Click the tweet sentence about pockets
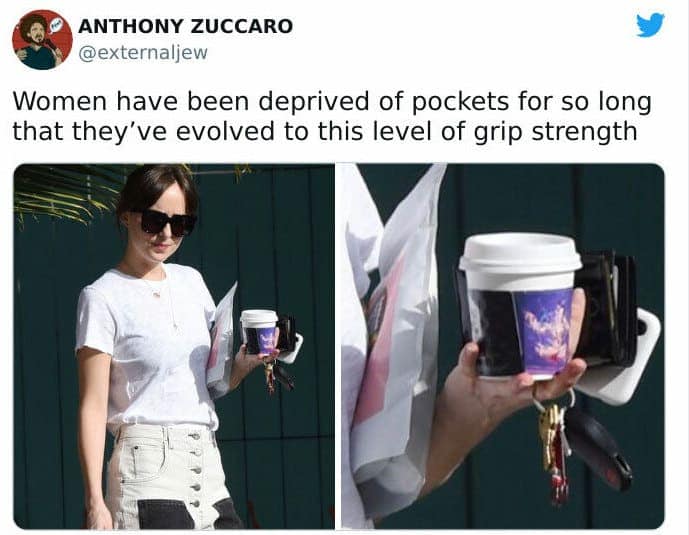The width and height of the screenshot is (689, 535). [x=332, y=116]
